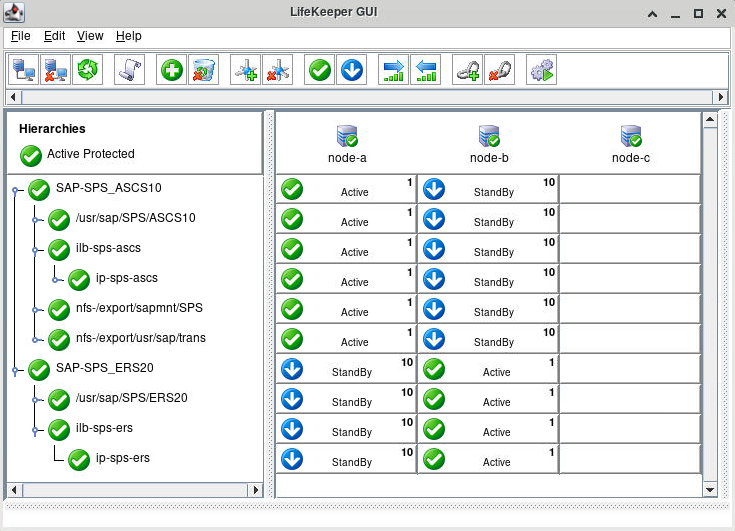Image resolution: width=735 pixels, height=531 pixels.
Task: Collapse the ilb-sps-ers tree node
Action: pyautogui.click(x=35, y=430)
